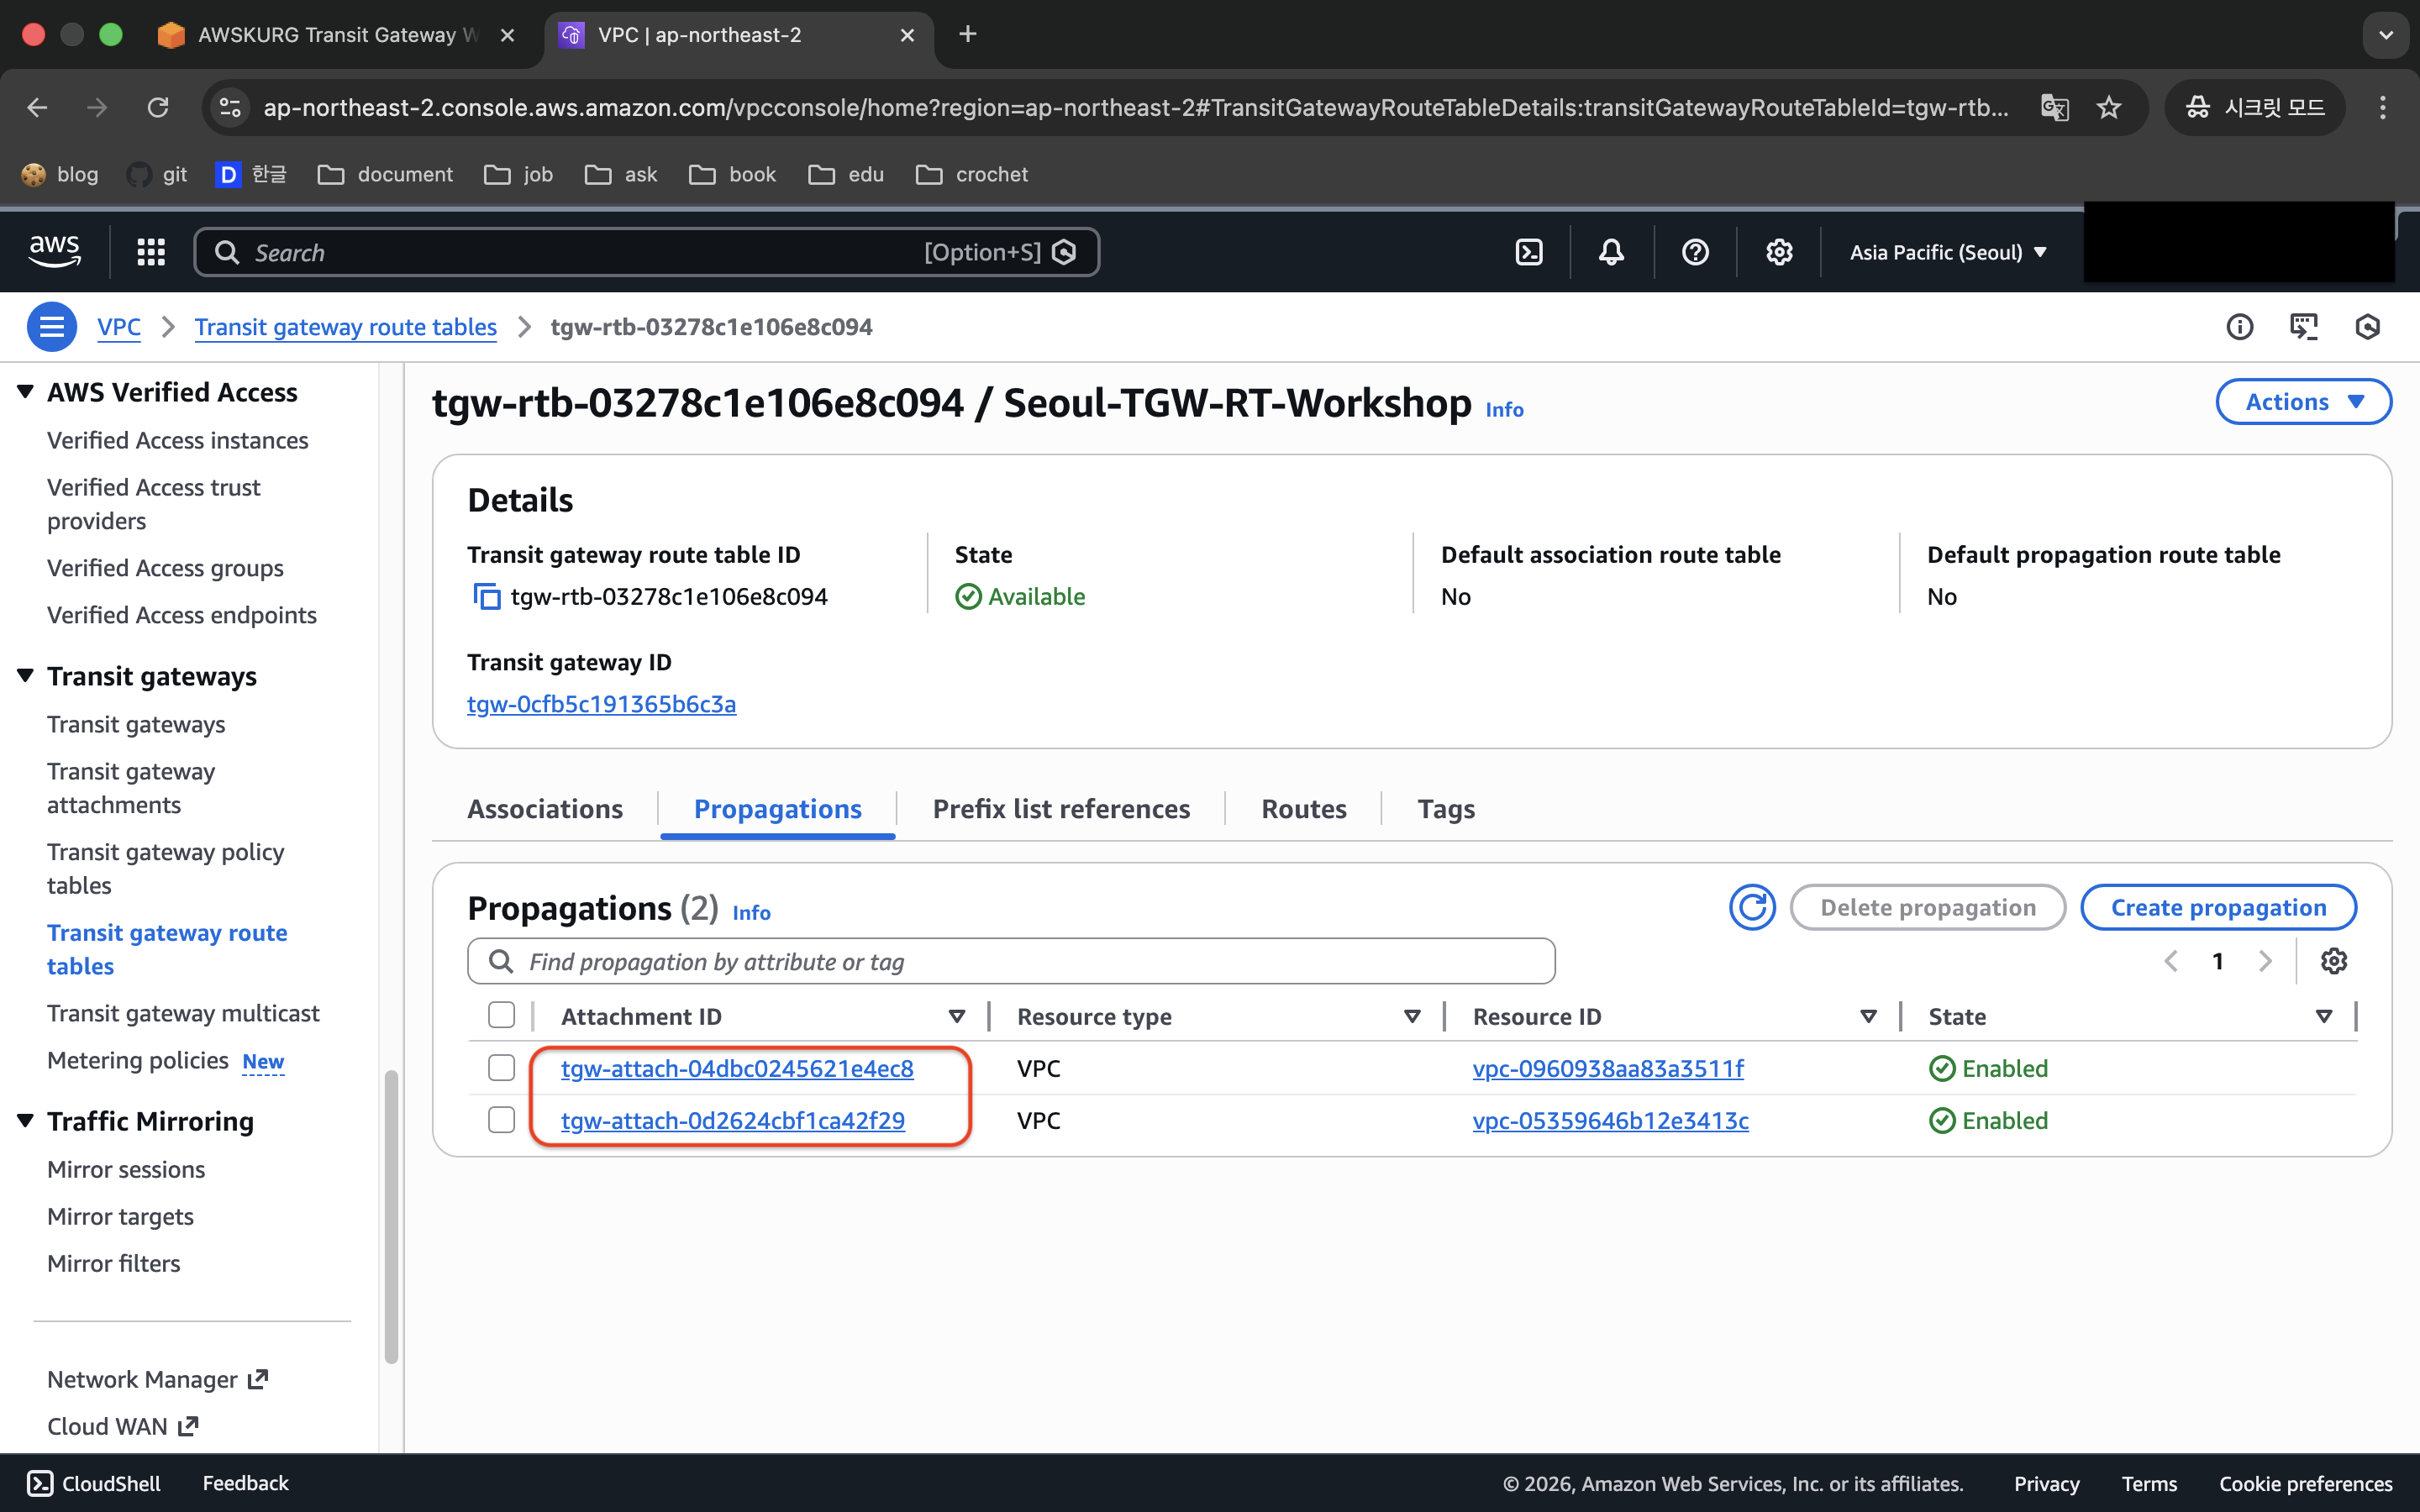Select checkbox for tgw-attach-04dbc0245621e4ec8 row

501,1068
